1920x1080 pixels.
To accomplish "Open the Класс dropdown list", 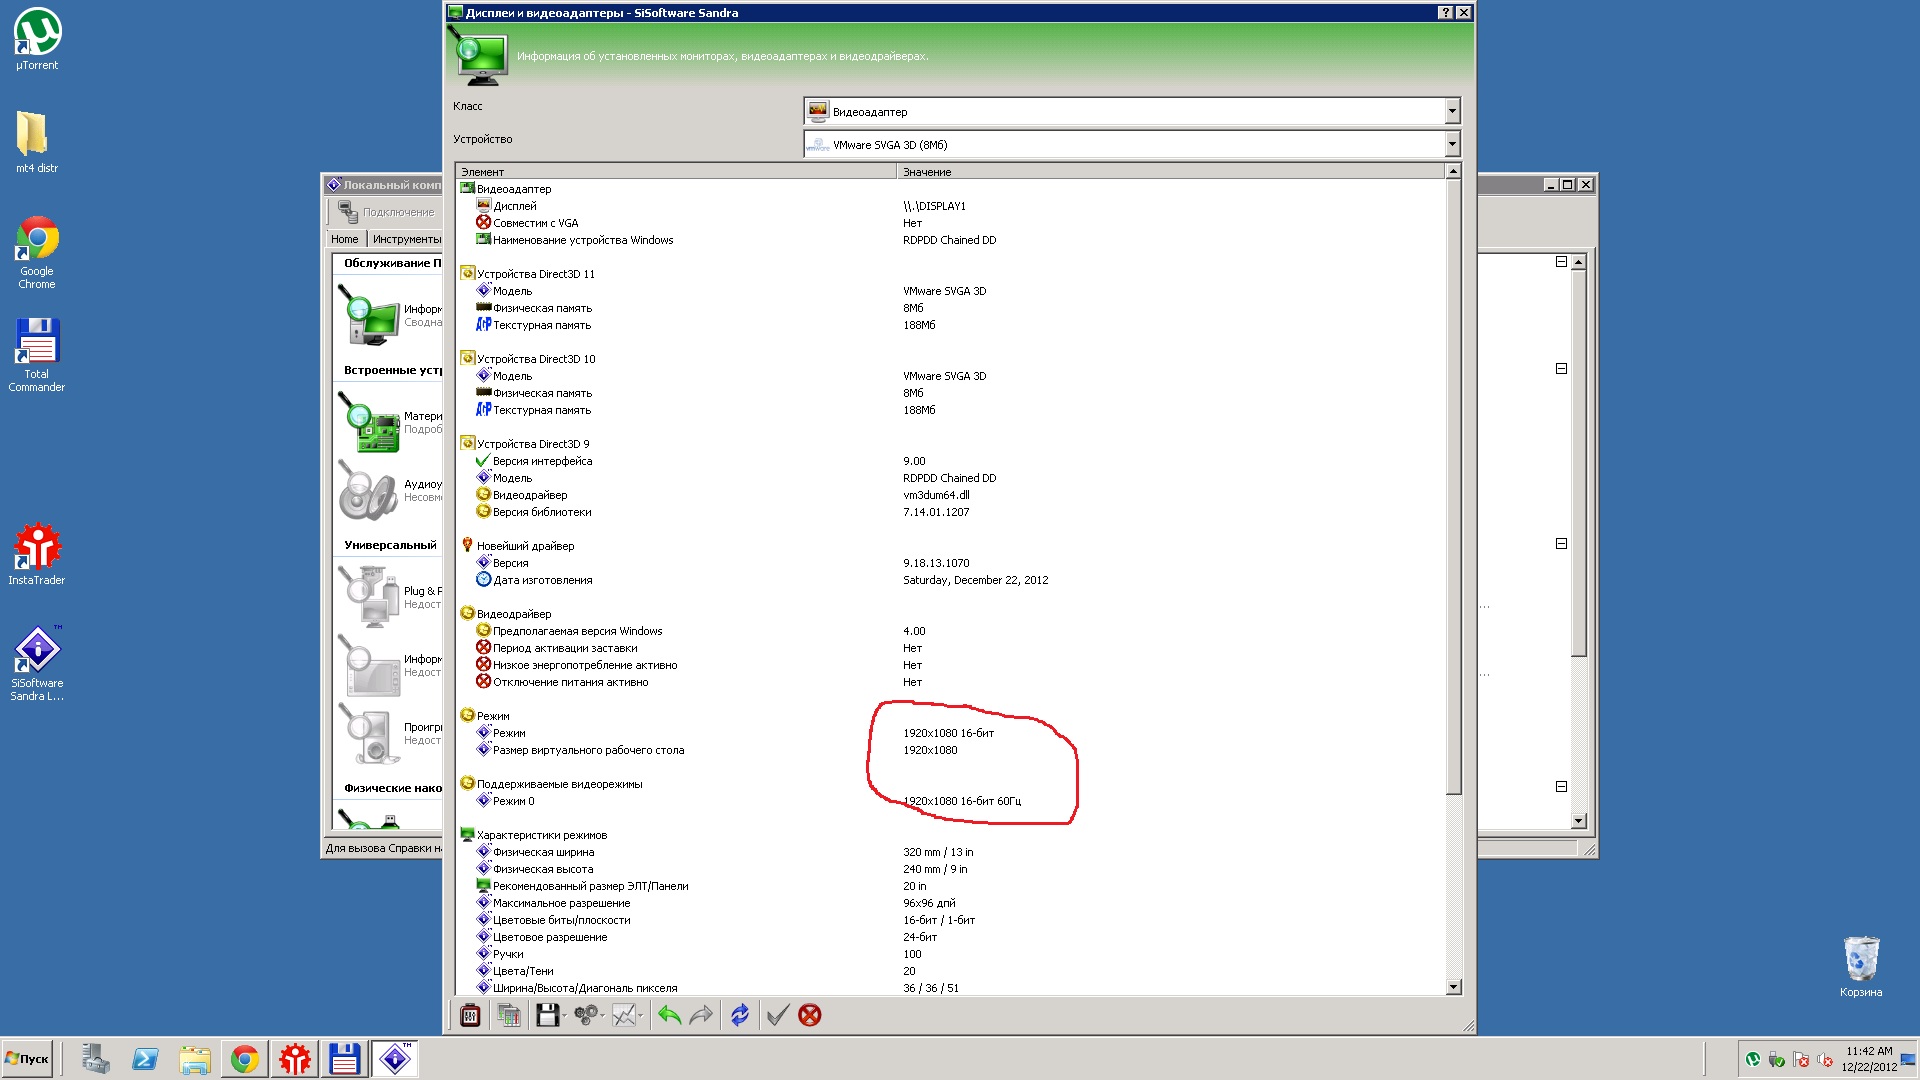I will click(x=1452, y=111).
